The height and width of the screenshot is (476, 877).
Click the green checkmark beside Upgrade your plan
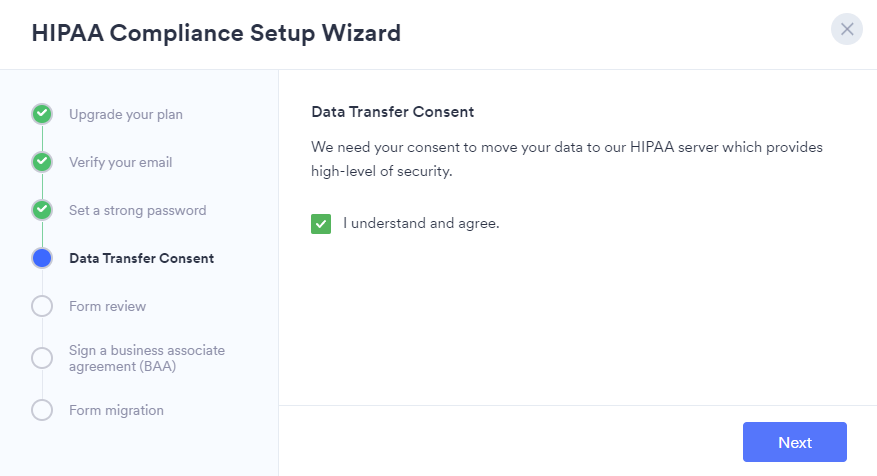42,114
